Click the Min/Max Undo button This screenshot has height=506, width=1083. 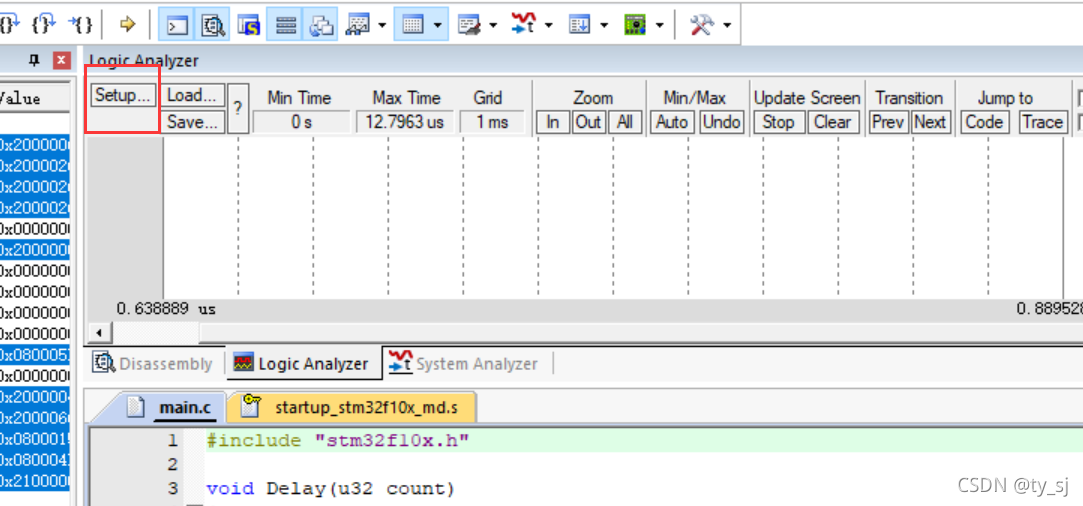point(722,122)
